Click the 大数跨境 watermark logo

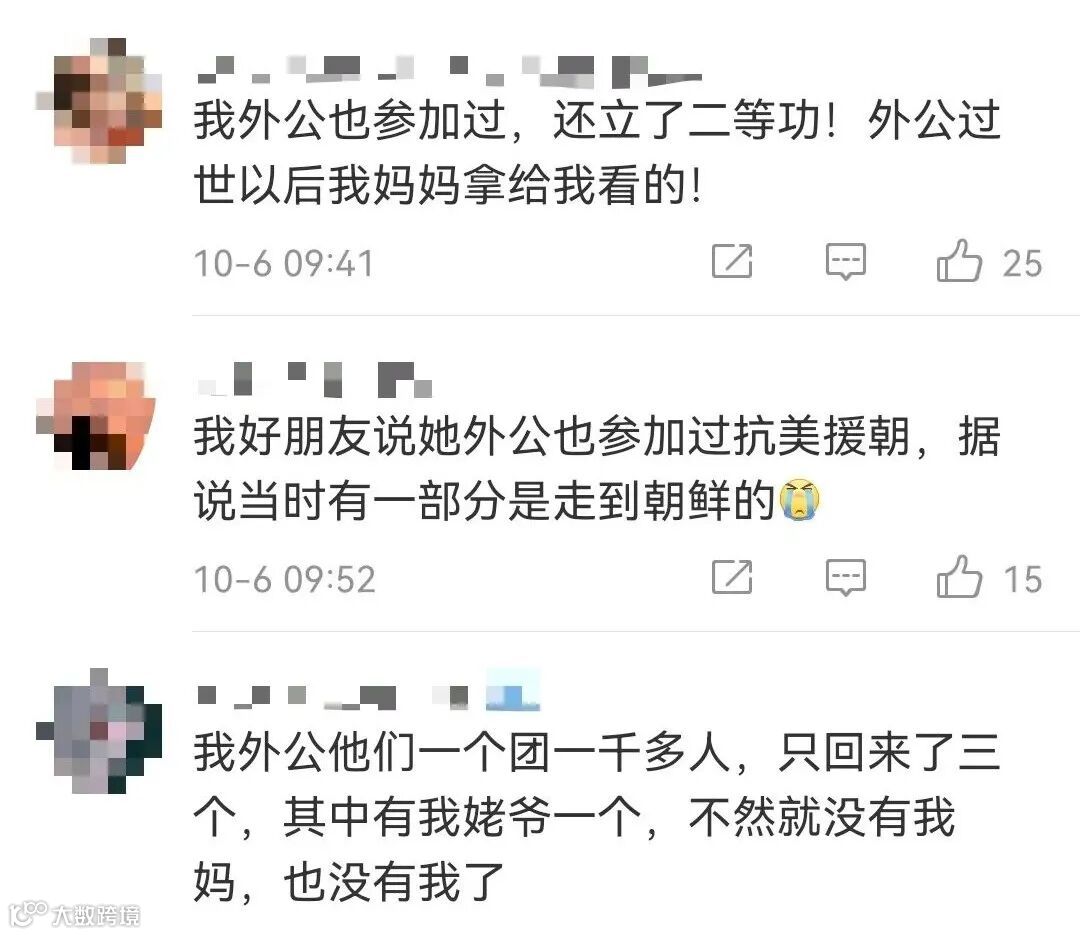click(x=76, y=914)
